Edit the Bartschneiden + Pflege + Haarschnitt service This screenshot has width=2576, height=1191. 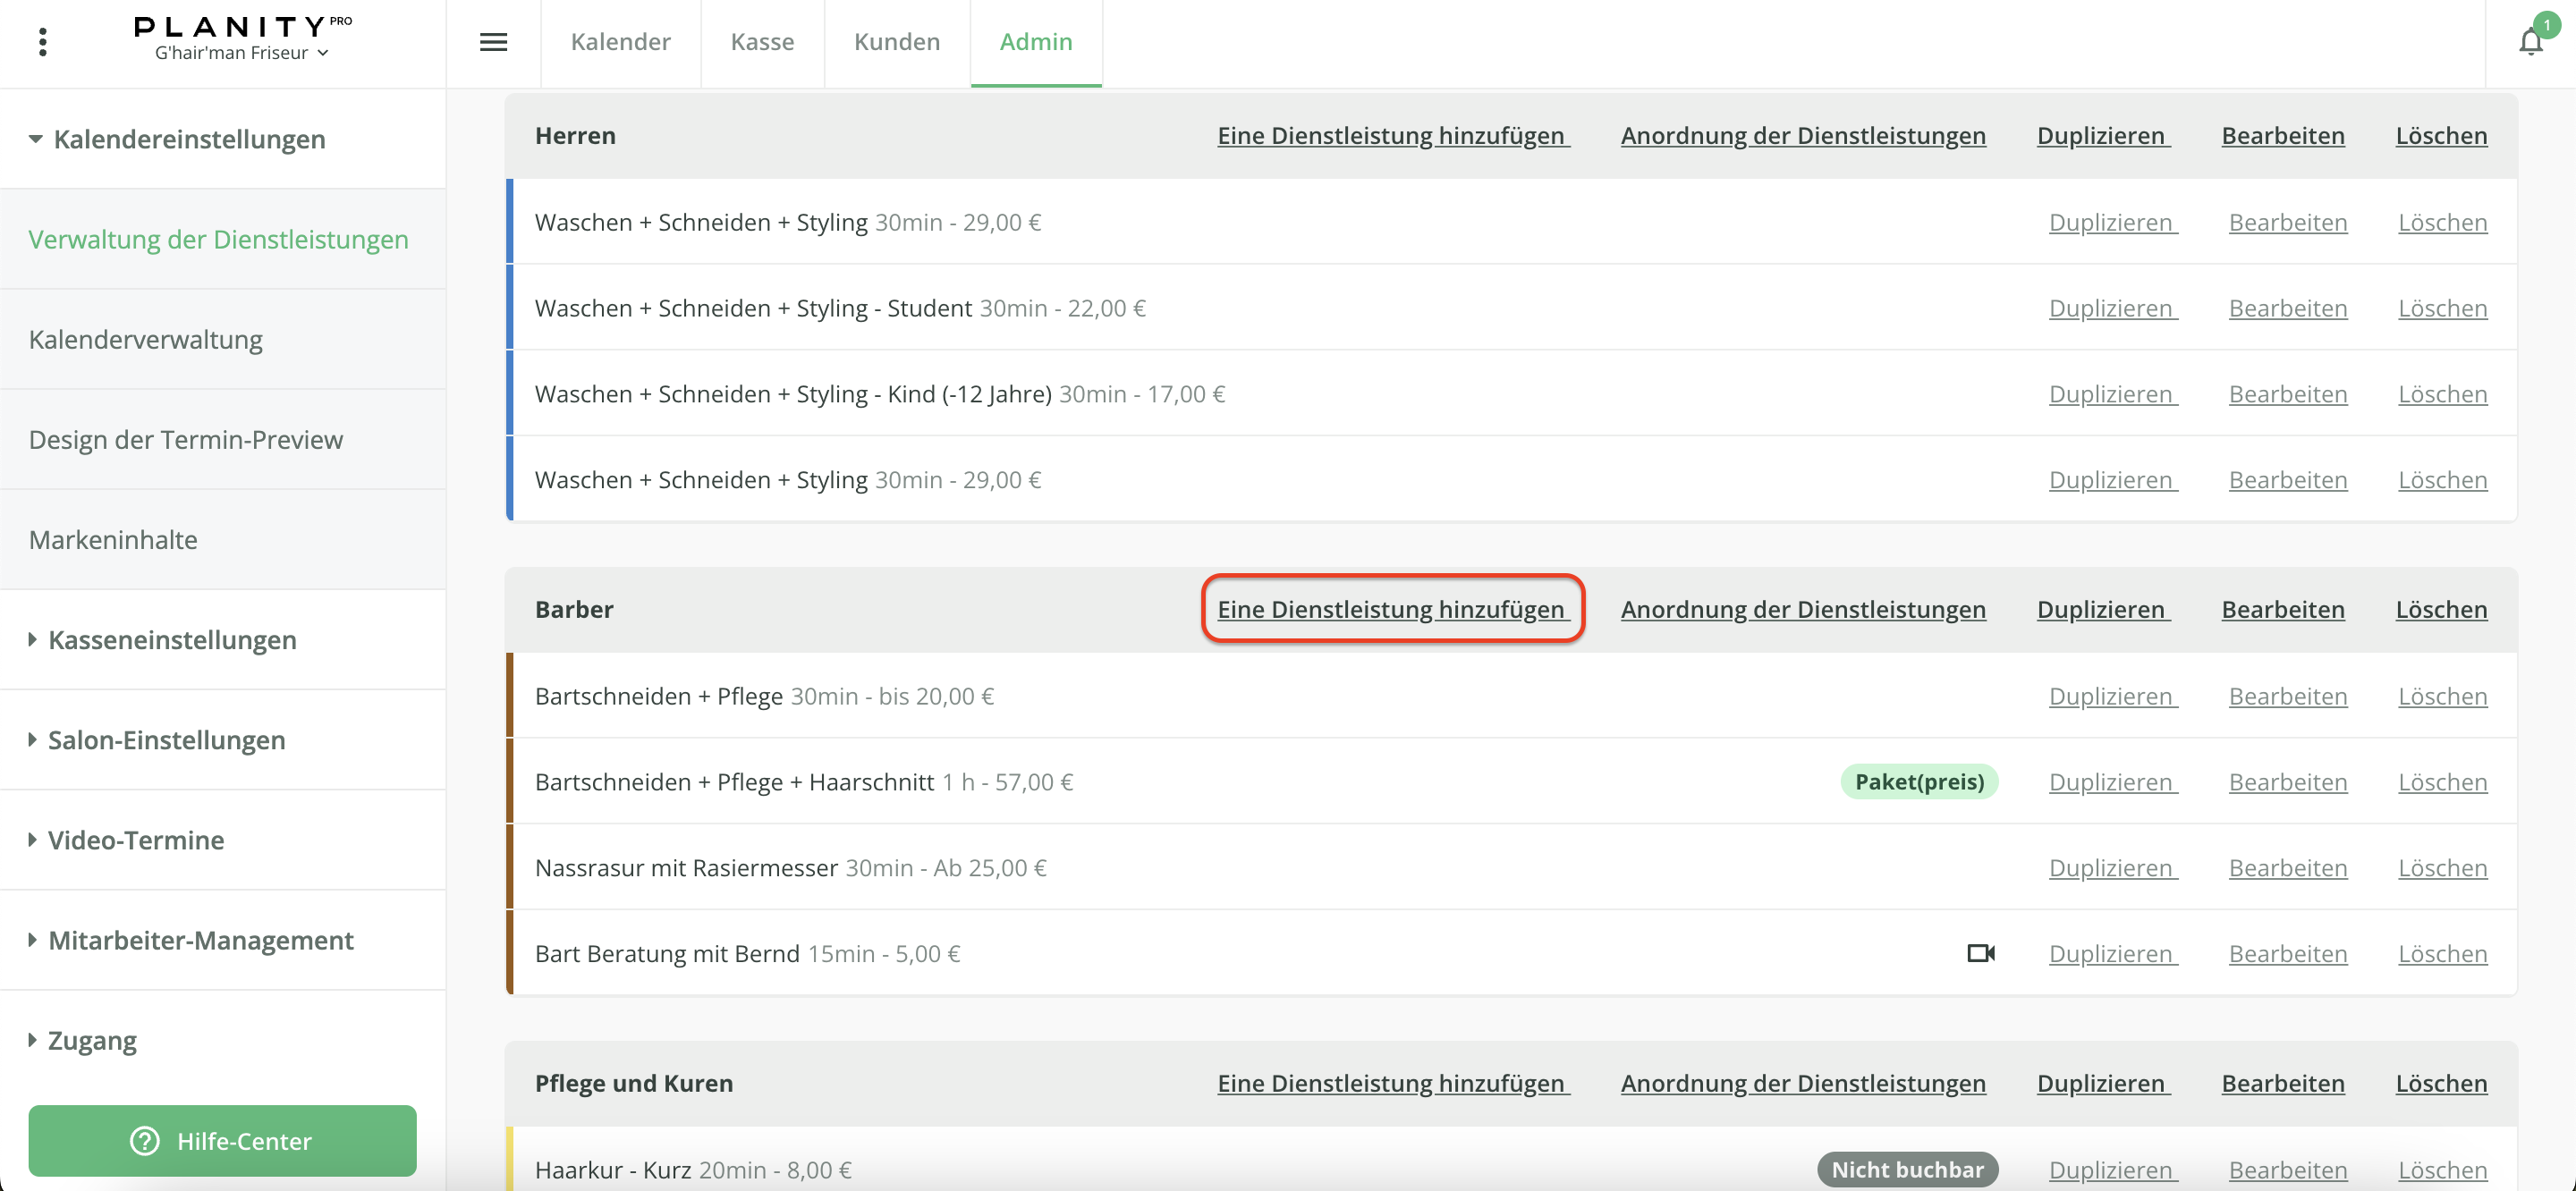[x=2287, y=782]
